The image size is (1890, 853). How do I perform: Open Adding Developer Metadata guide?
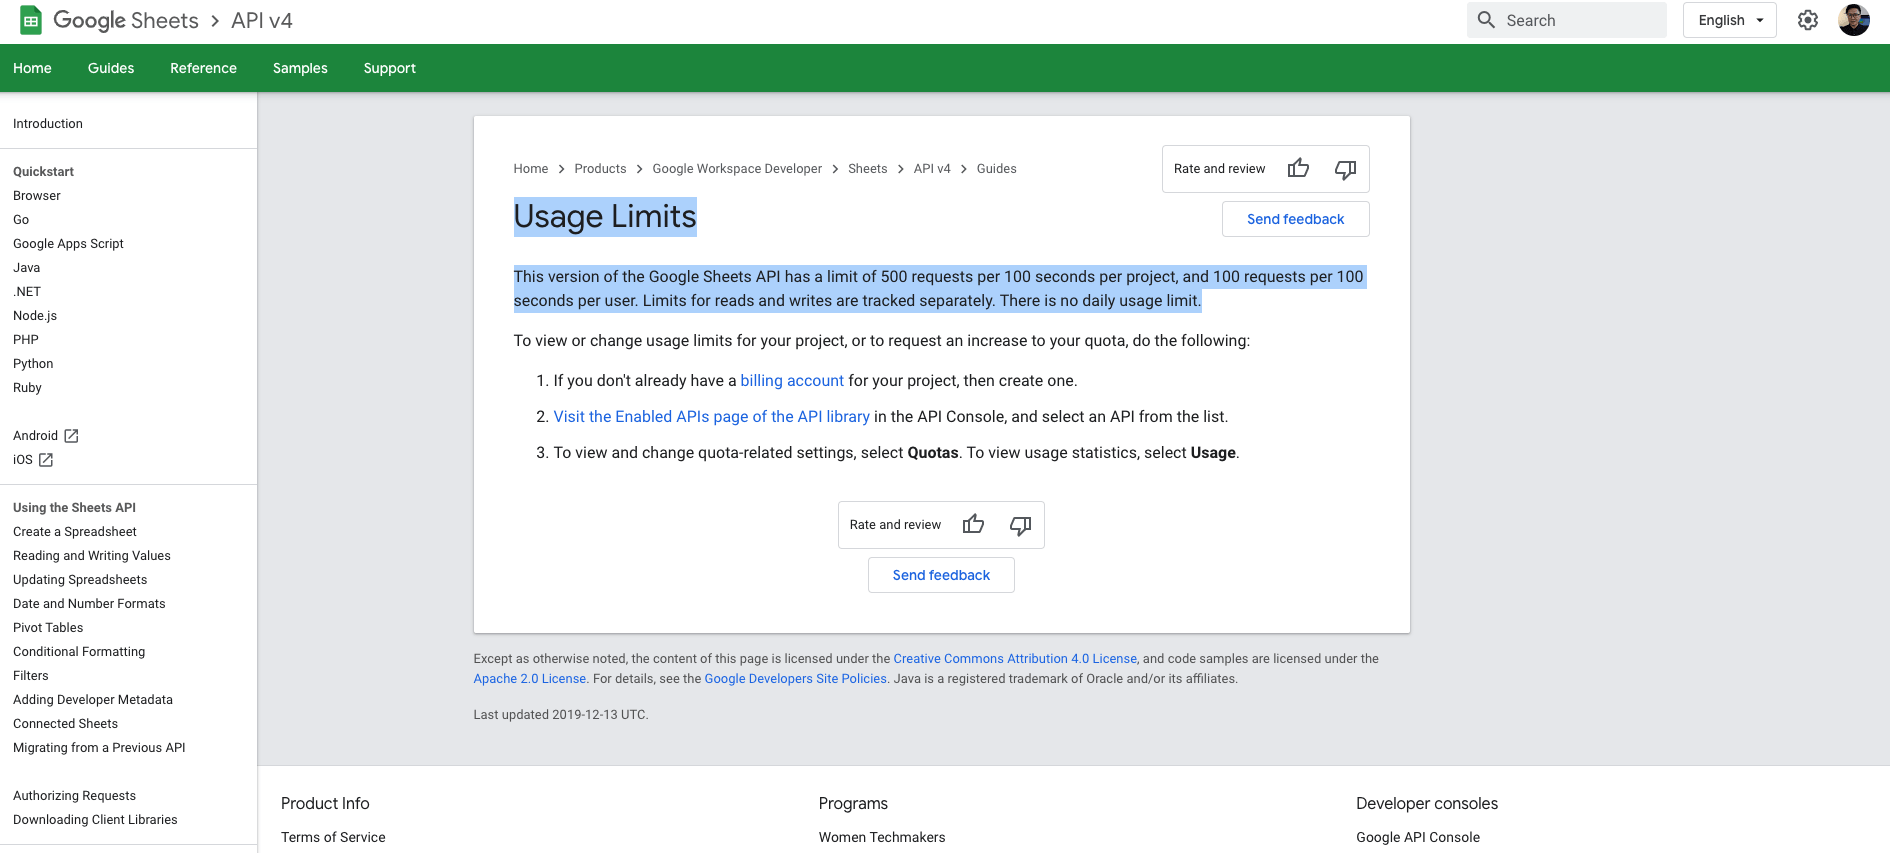93,700
